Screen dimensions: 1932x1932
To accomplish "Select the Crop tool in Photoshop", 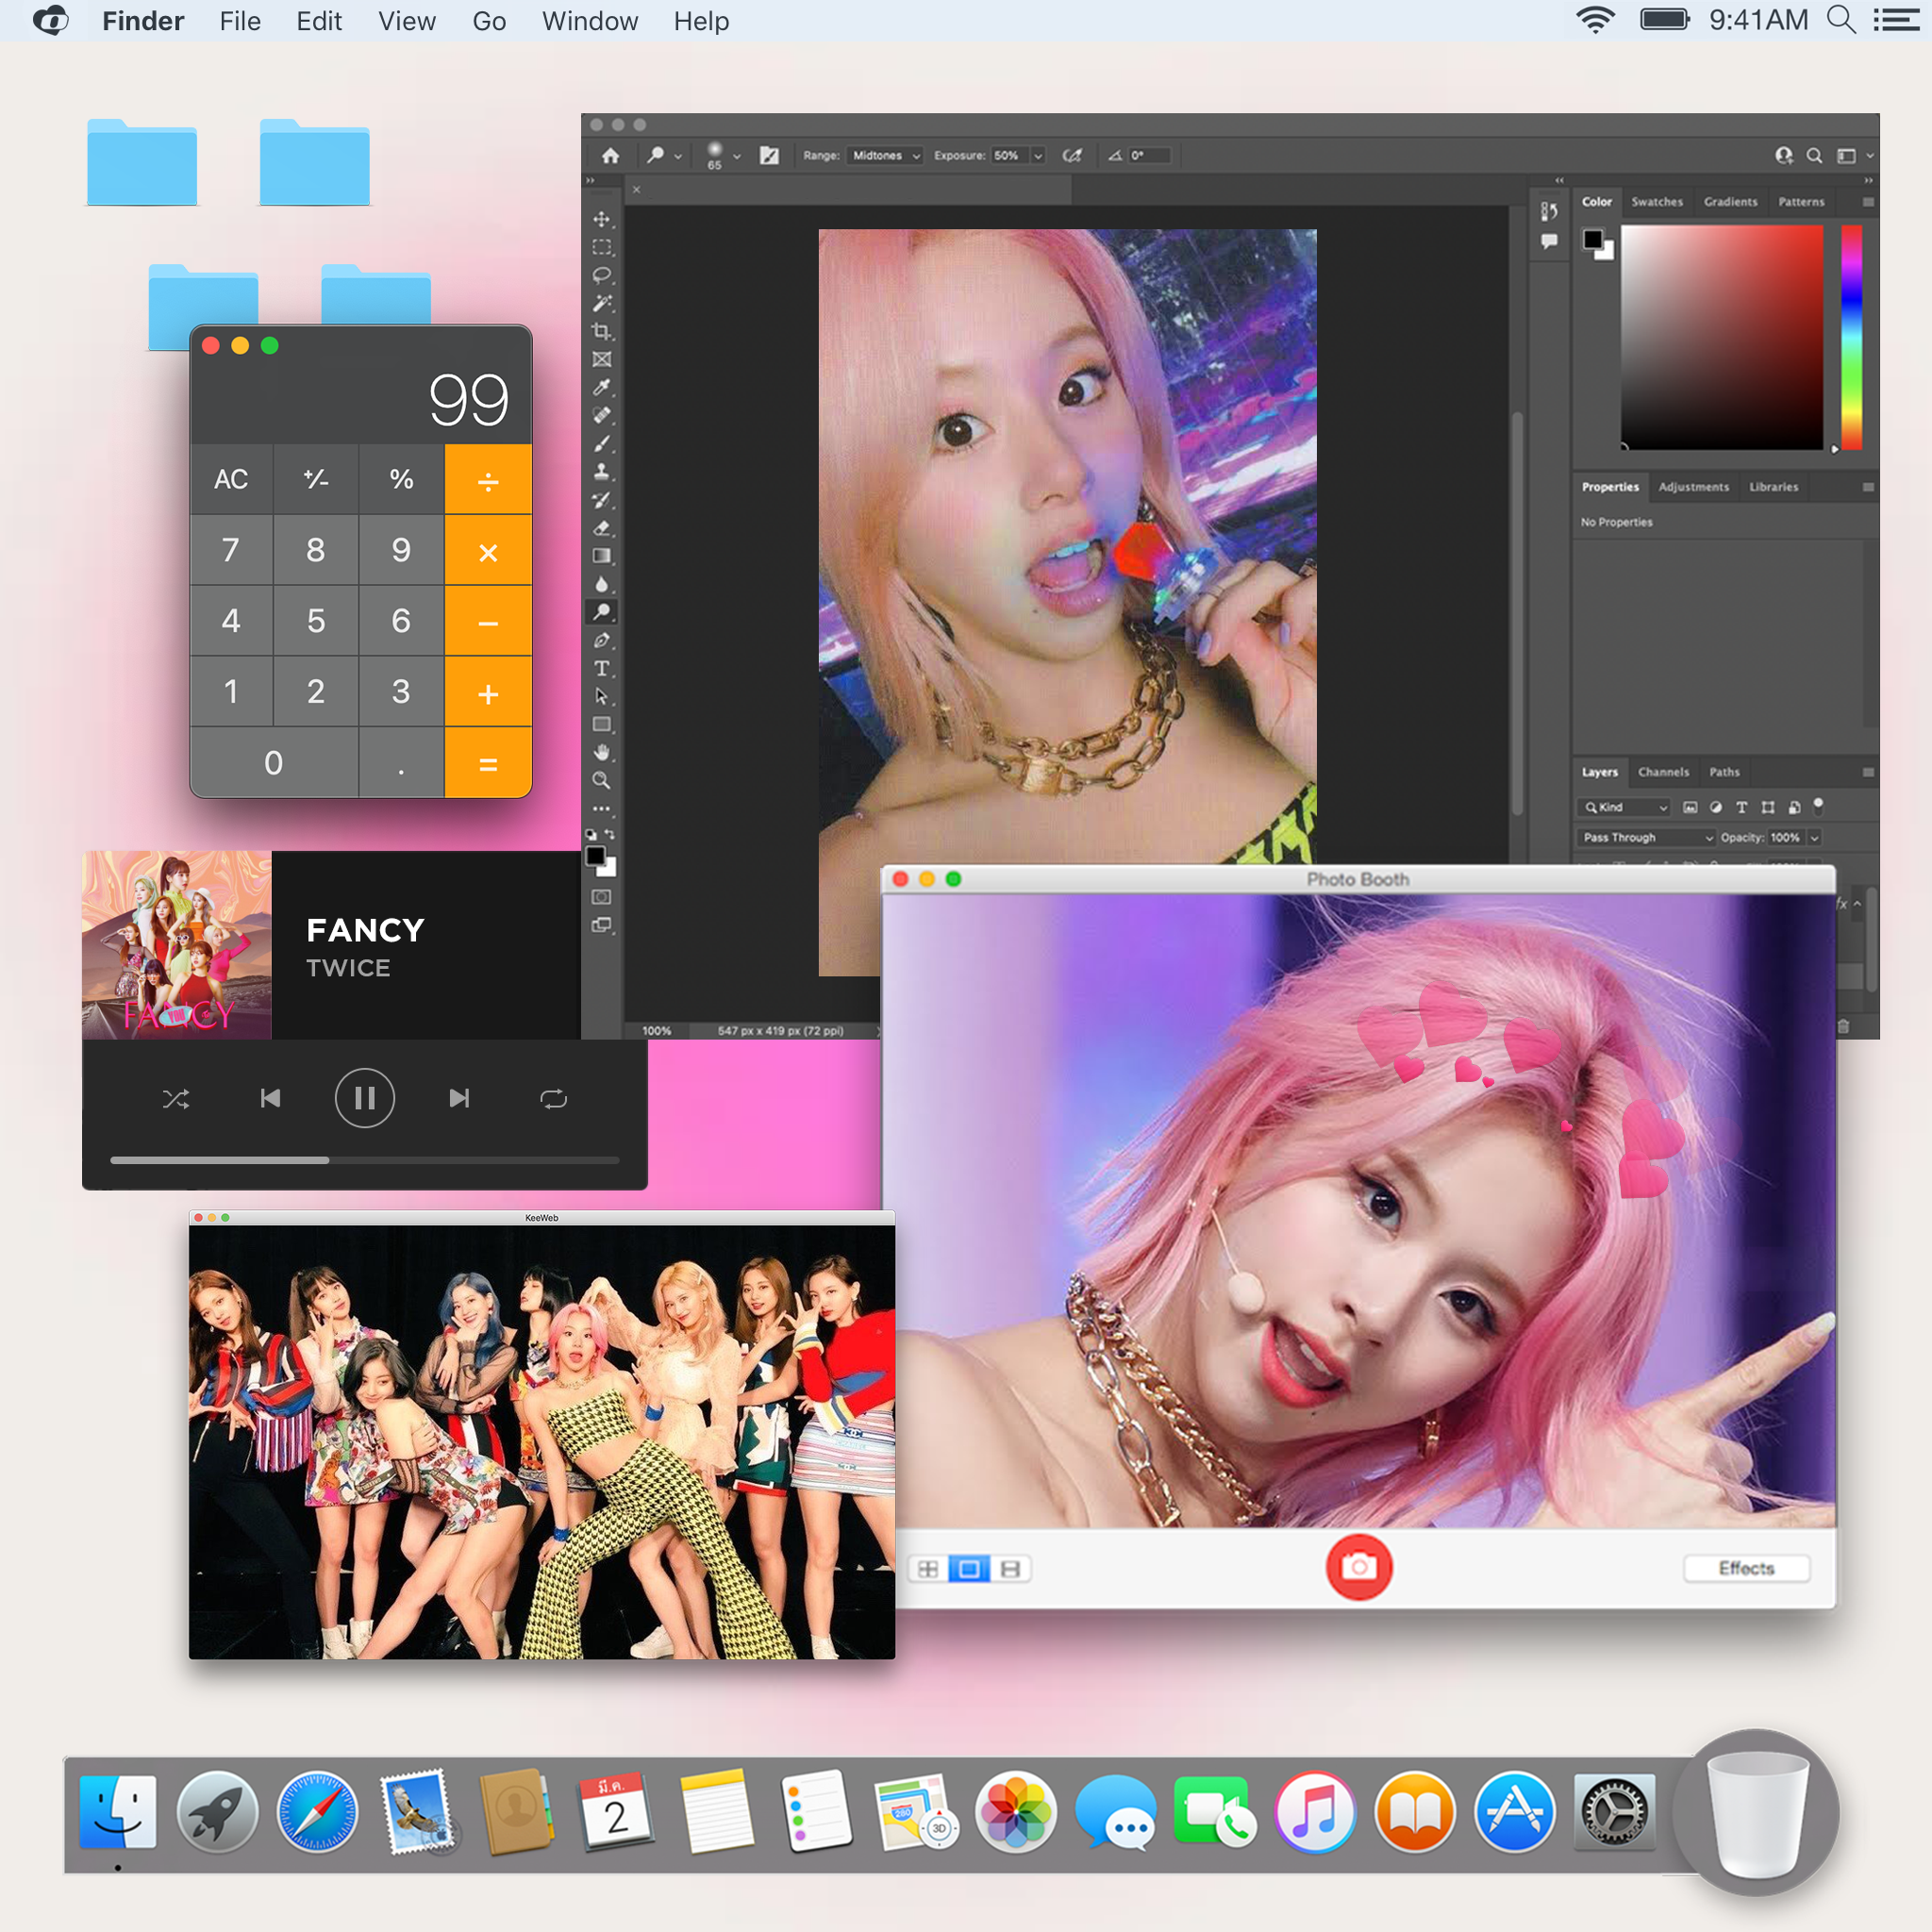I will click(x=601, y=331).
